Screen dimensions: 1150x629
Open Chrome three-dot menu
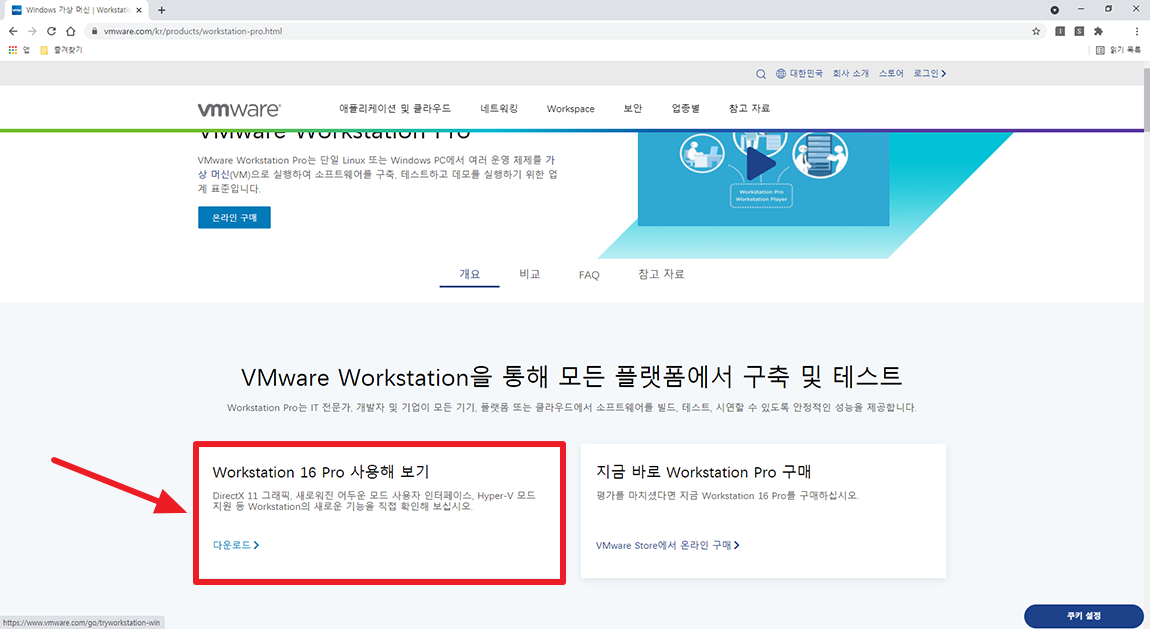(1137, 31)
